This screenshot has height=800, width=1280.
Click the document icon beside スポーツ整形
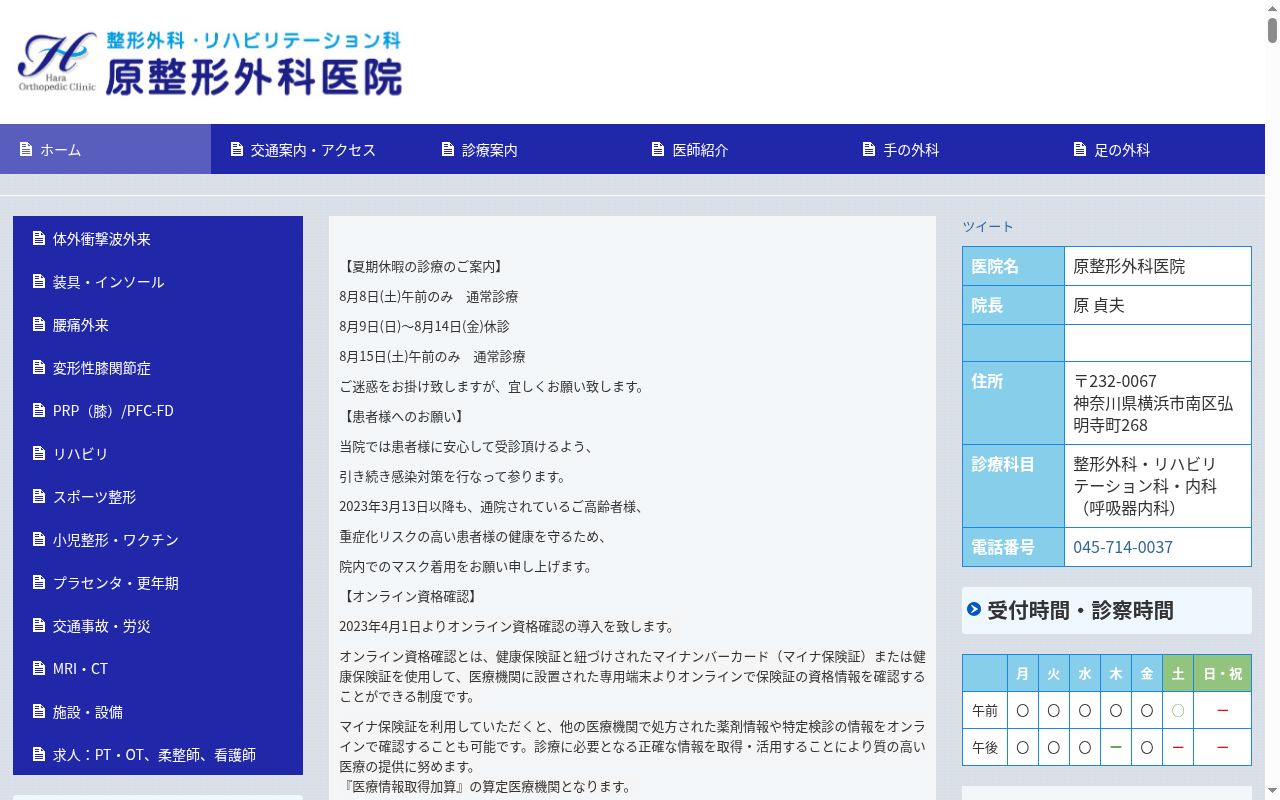(39, 496)
